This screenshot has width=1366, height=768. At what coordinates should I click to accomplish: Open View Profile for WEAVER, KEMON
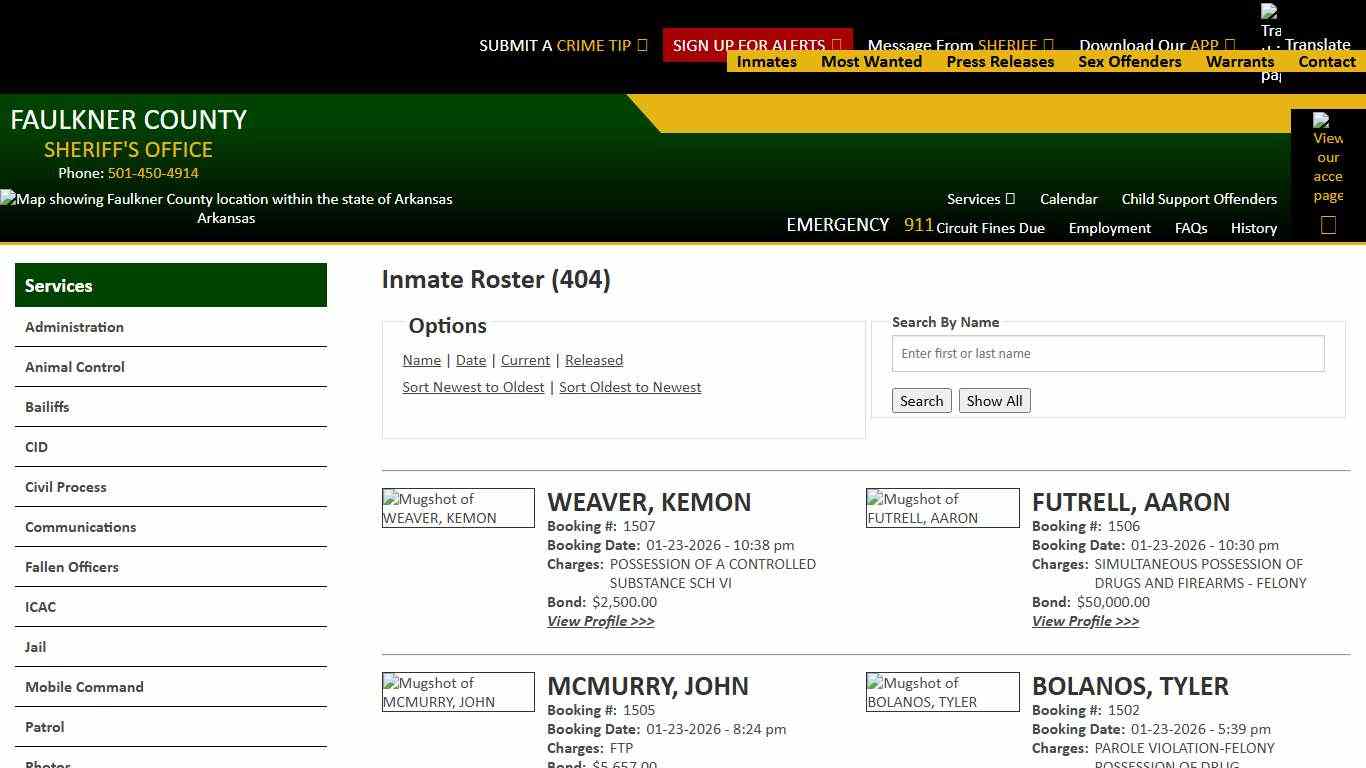pyautogui.click(x=600, y=621)
